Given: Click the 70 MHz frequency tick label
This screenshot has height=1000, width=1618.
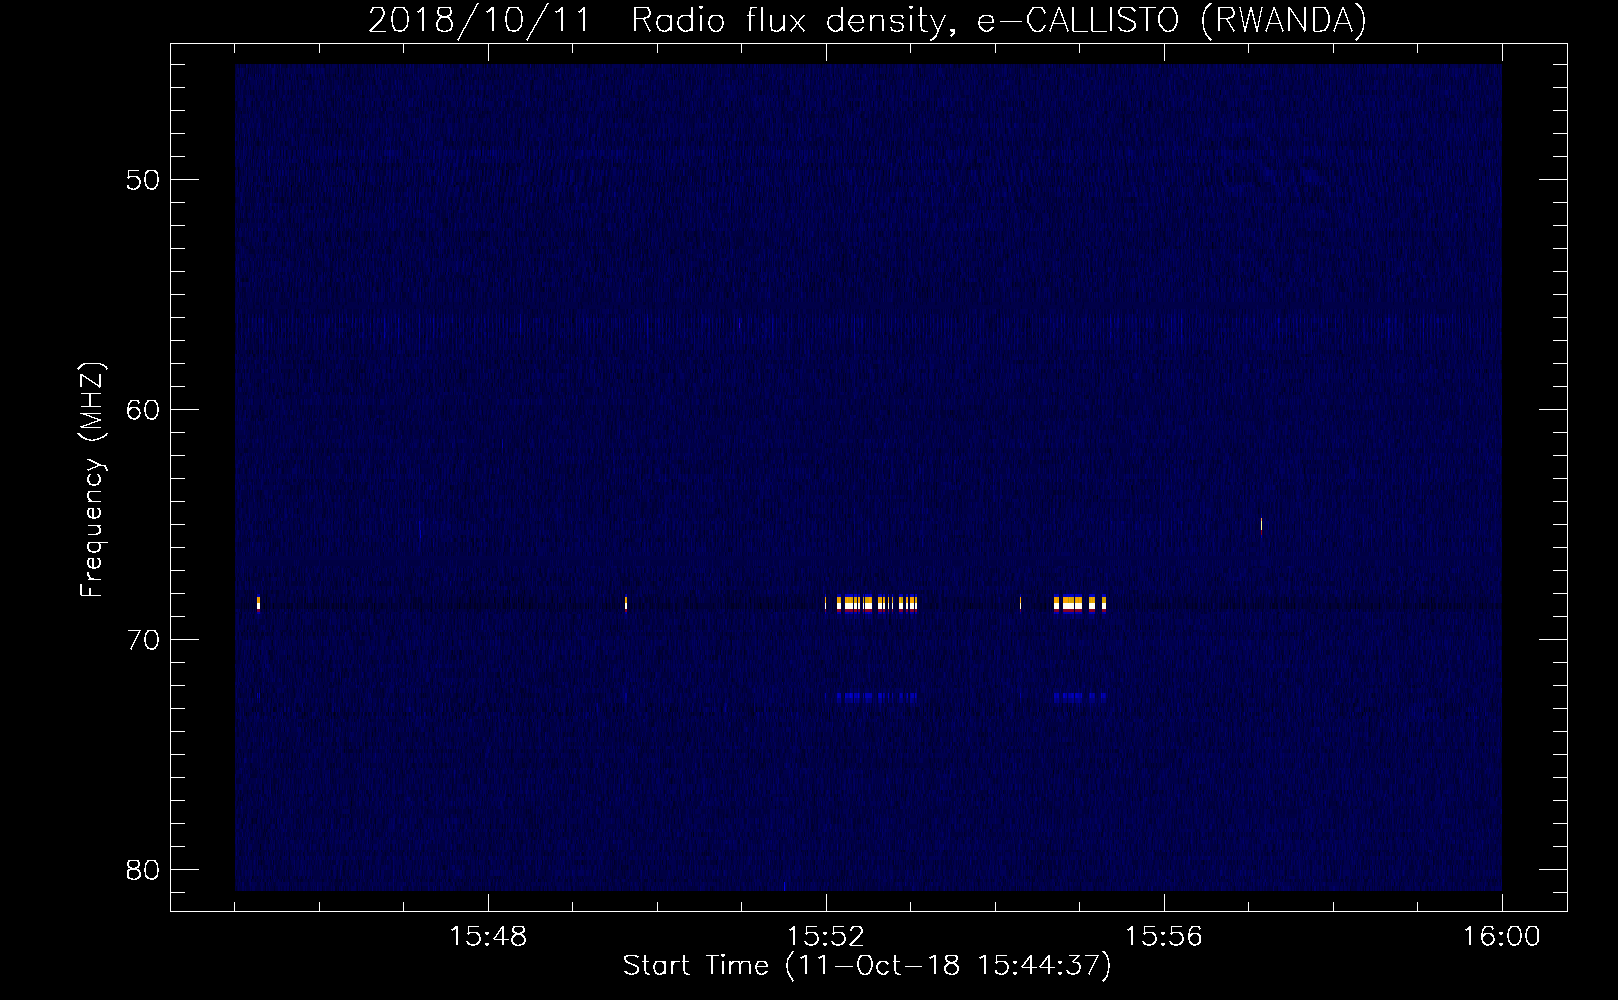Looking at the screenshot, I should pyautogui.click(x=143, y=640).
